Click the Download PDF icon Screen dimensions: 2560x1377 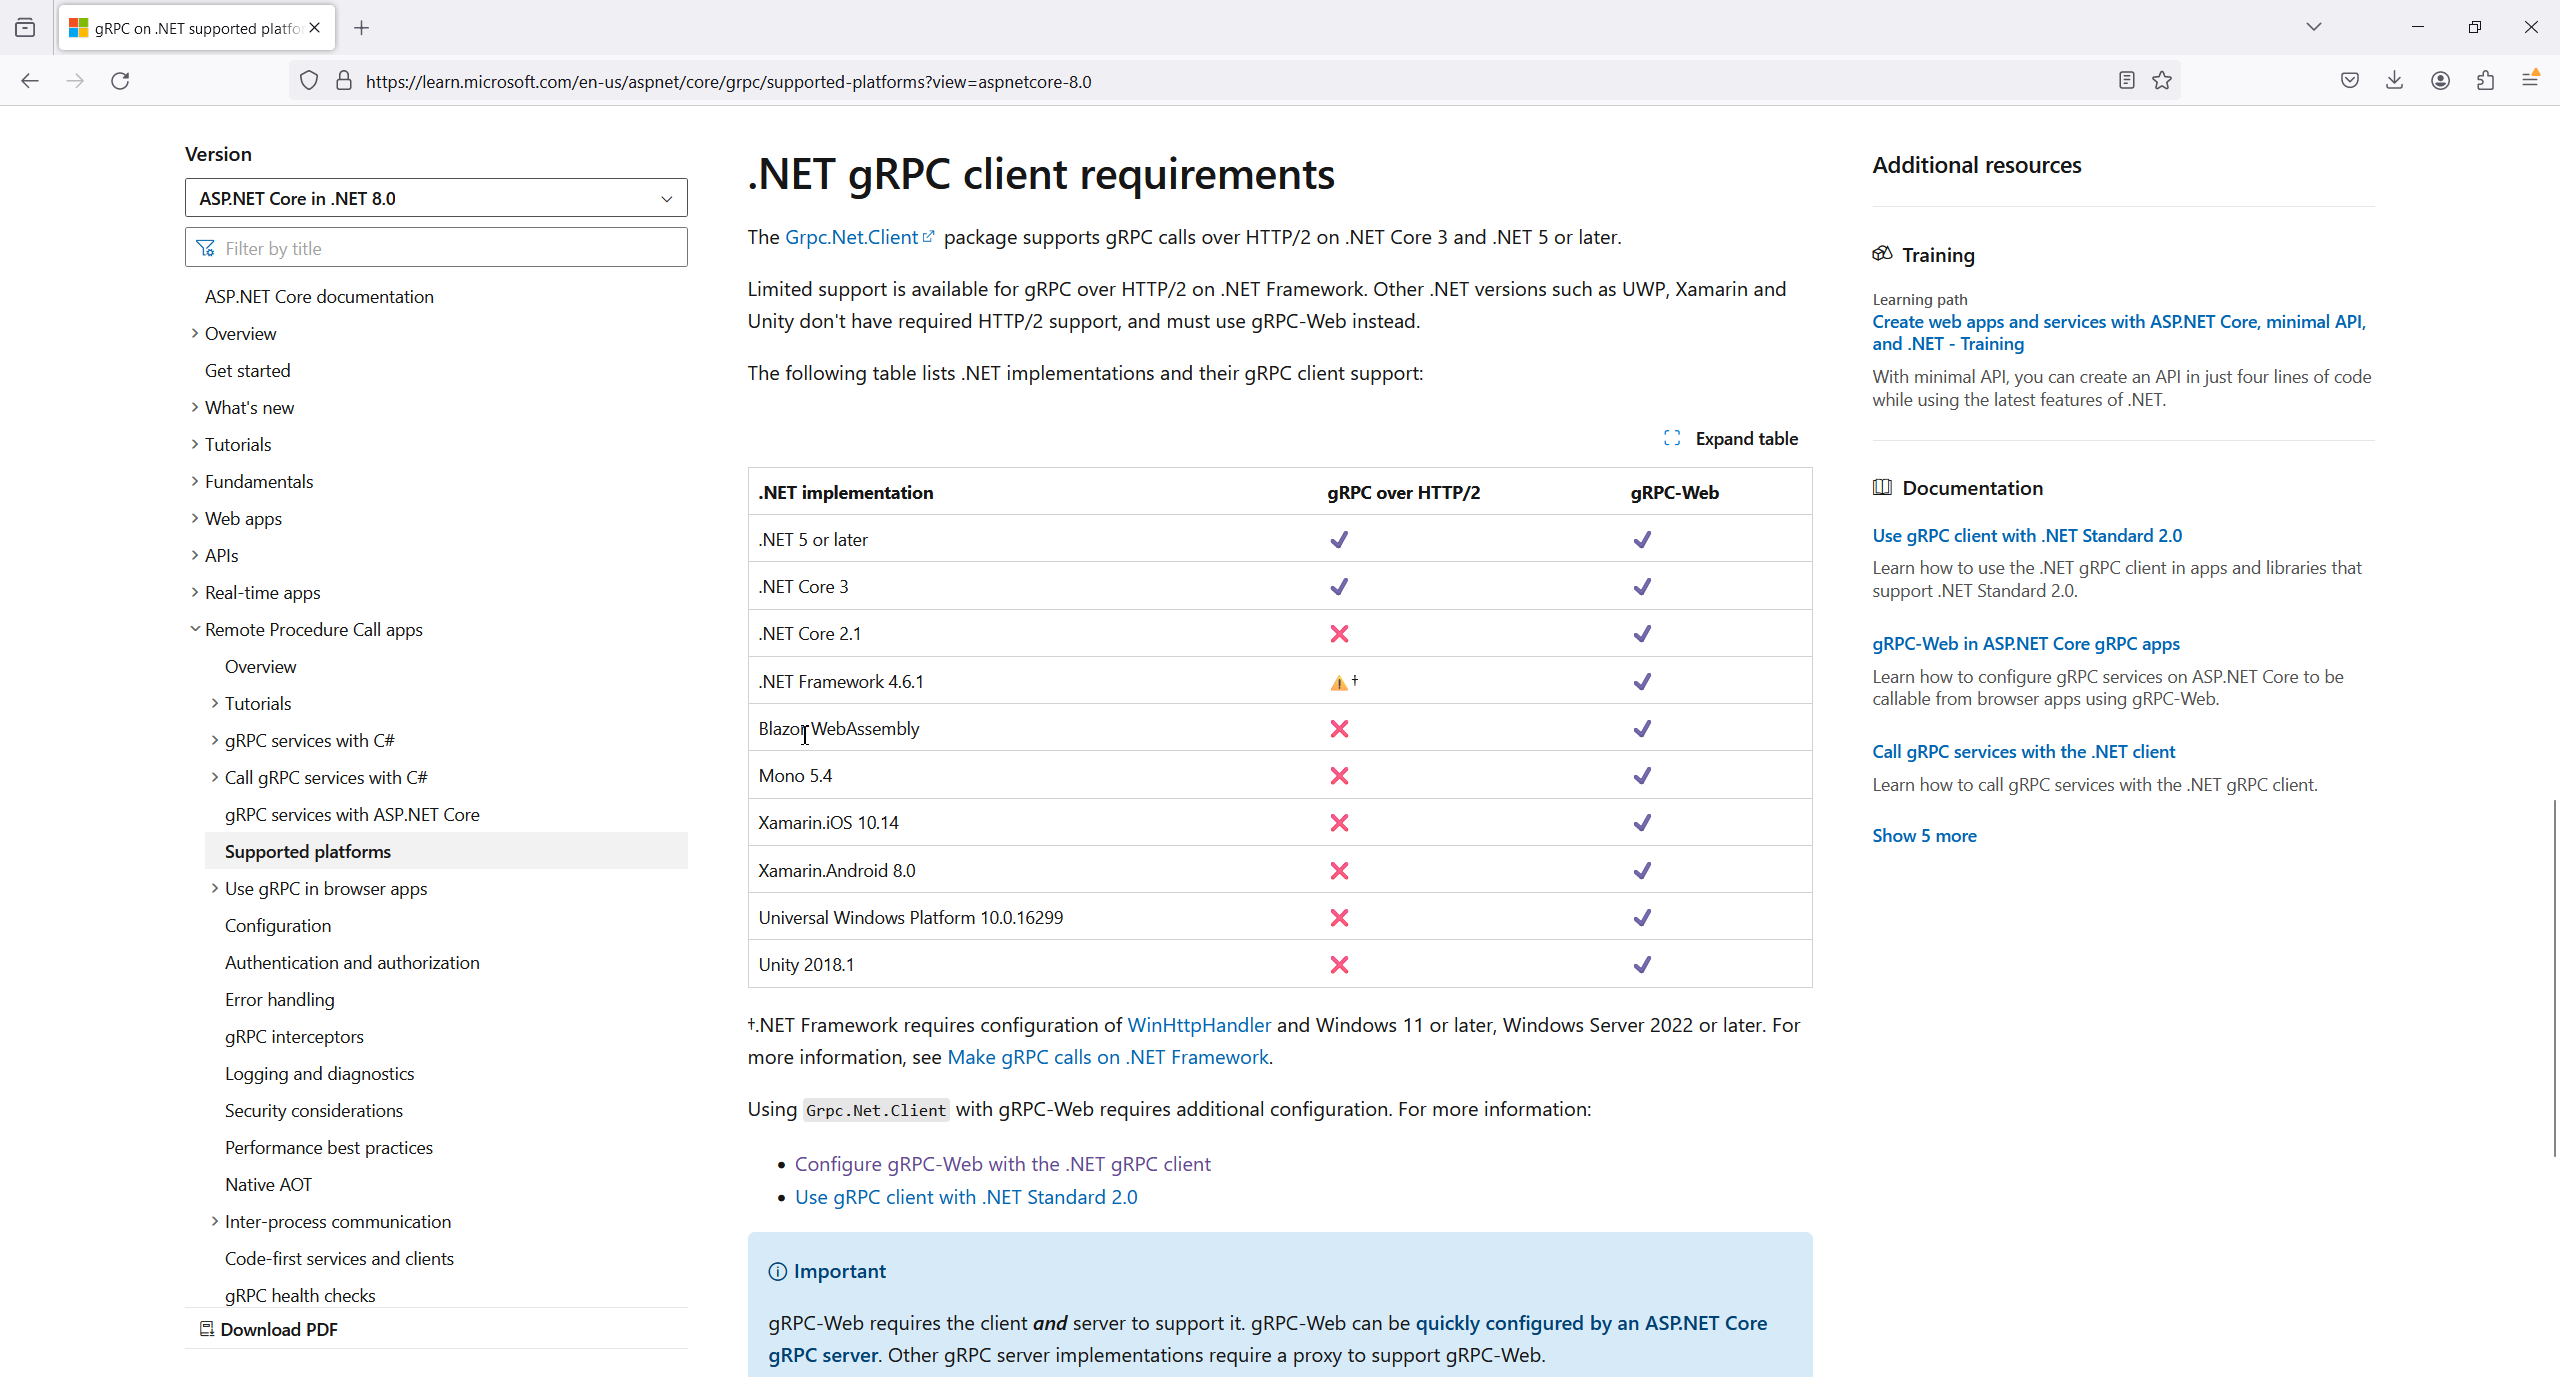click(205, 1329)
